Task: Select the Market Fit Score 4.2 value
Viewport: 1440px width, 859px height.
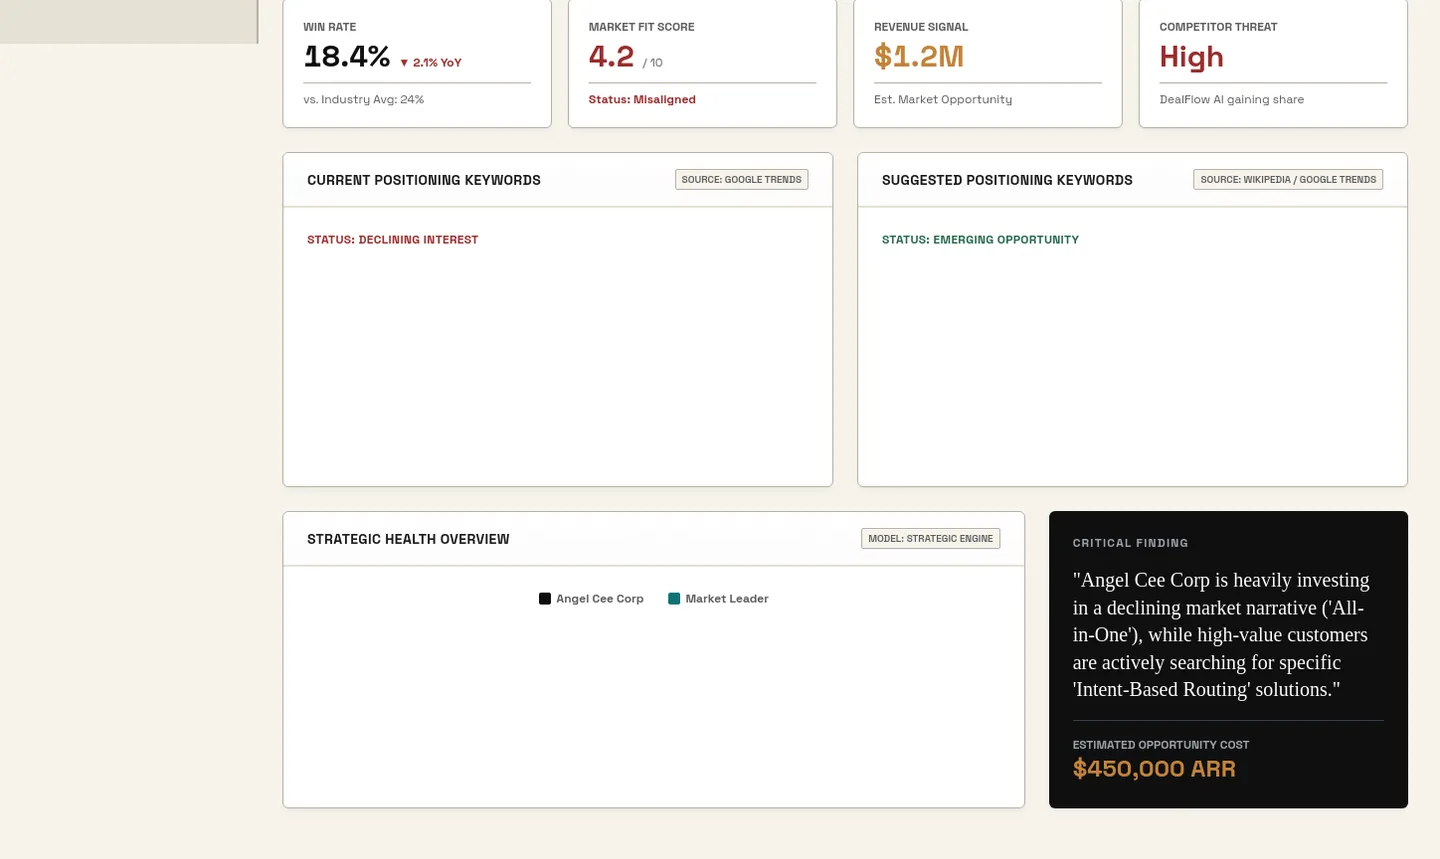Action: 611,57
